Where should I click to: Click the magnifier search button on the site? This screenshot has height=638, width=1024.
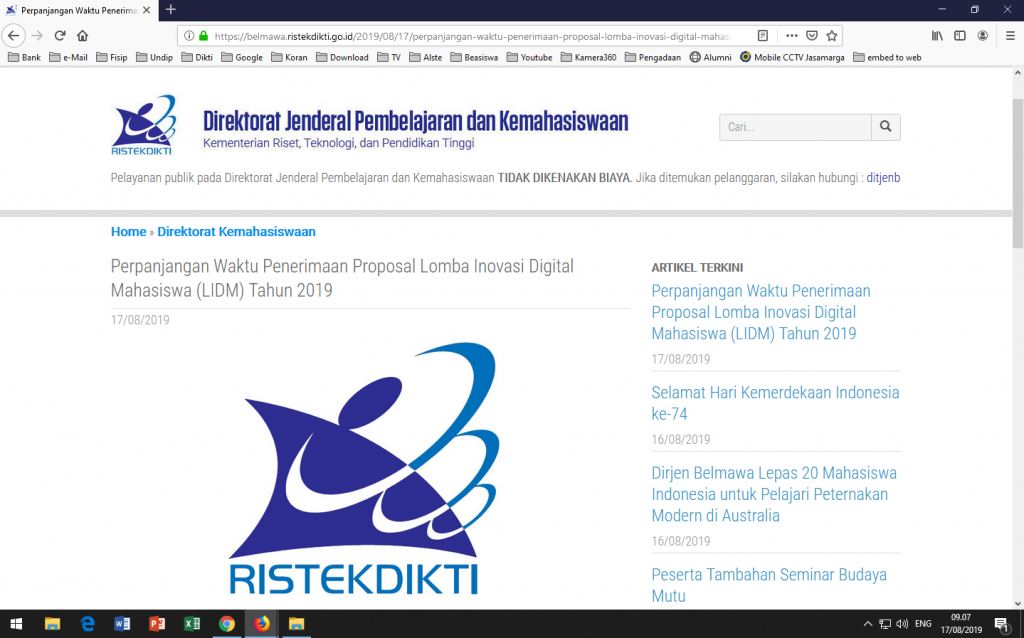tap(886, 127)
